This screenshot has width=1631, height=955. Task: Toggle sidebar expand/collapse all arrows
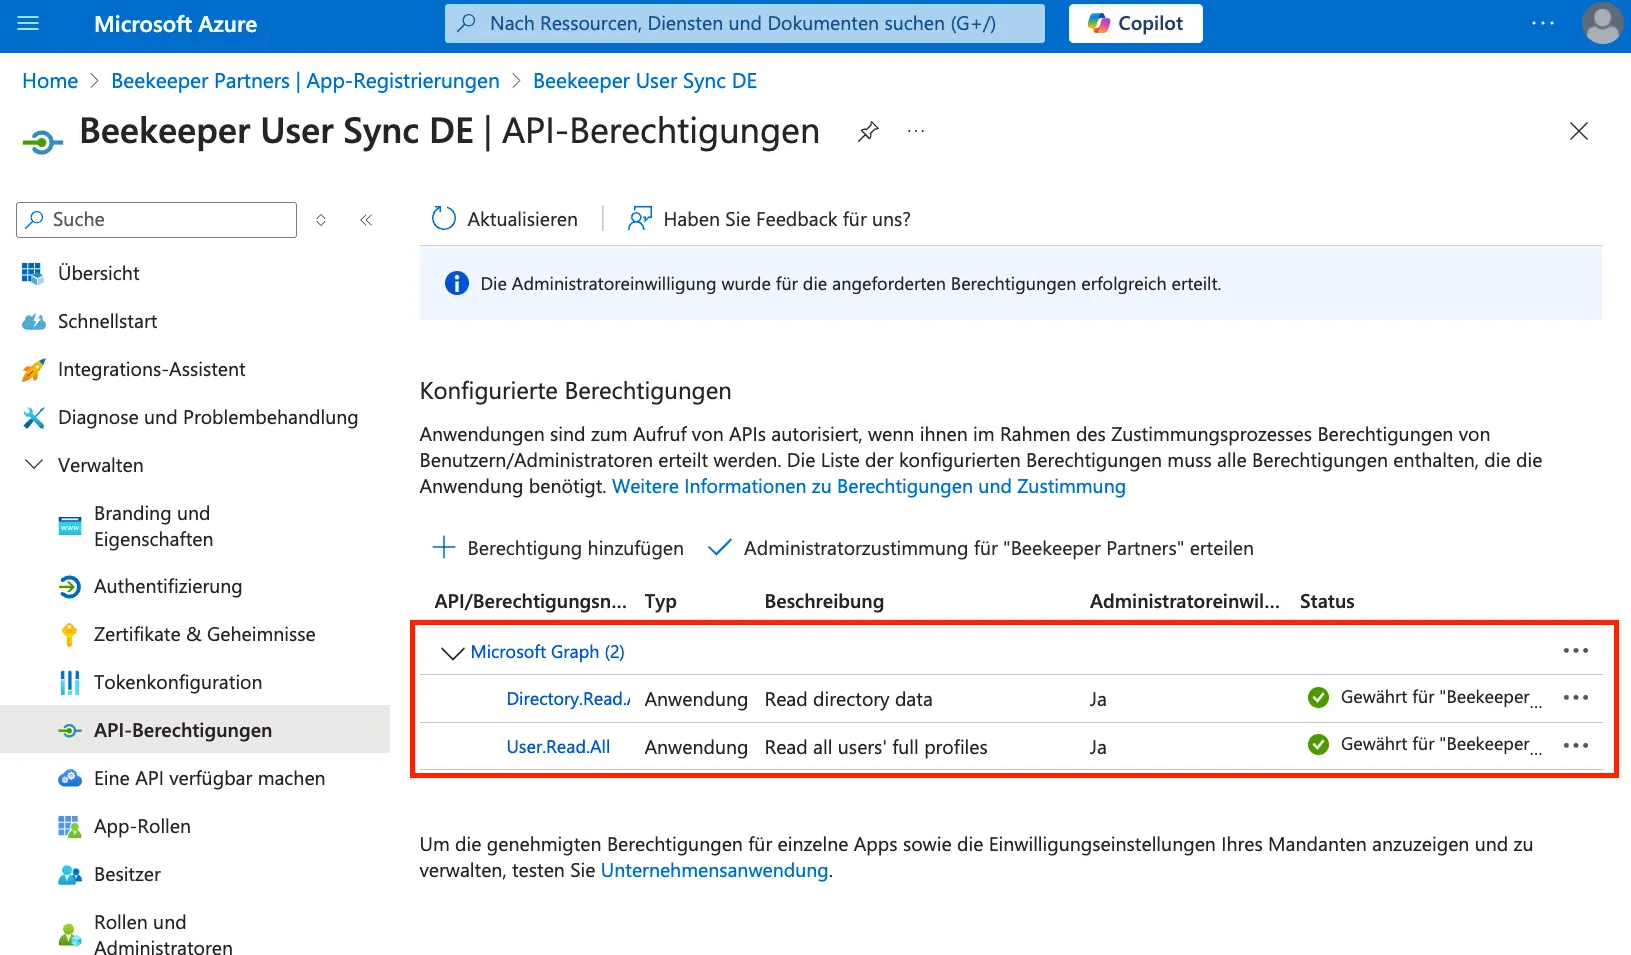pyautogui.click(x=321, y=220)
